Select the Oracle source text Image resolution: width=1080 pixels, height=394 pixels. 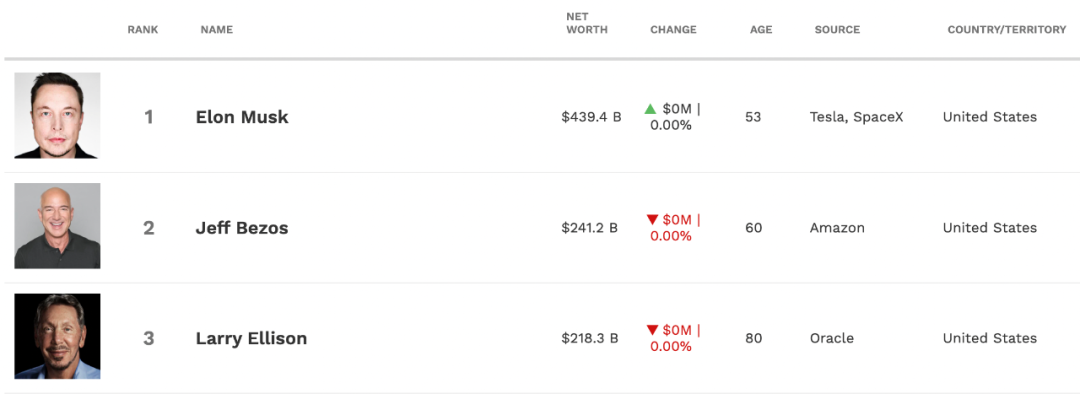click(831, 338)
